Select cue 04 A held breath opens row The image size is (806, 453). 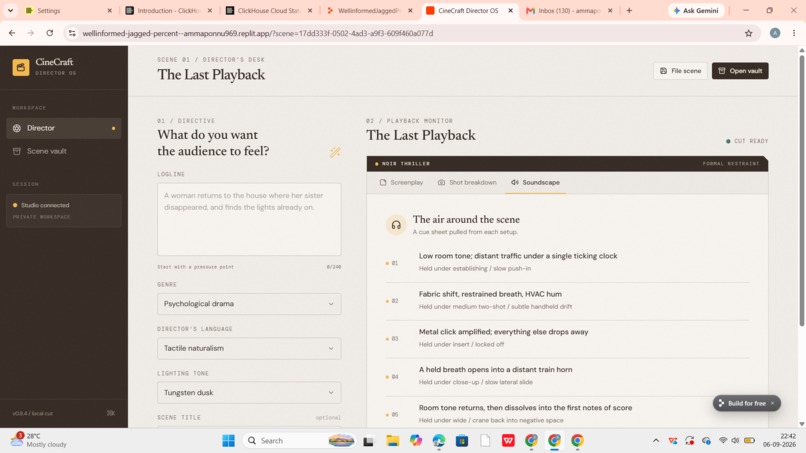pyautogui.click(x=567, y=376)
